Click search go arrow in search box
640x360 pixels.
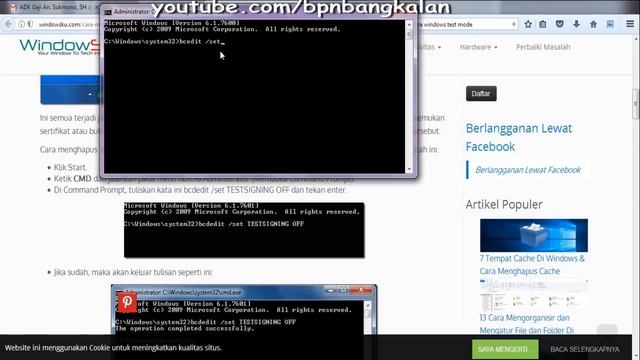tap(513, 24)
